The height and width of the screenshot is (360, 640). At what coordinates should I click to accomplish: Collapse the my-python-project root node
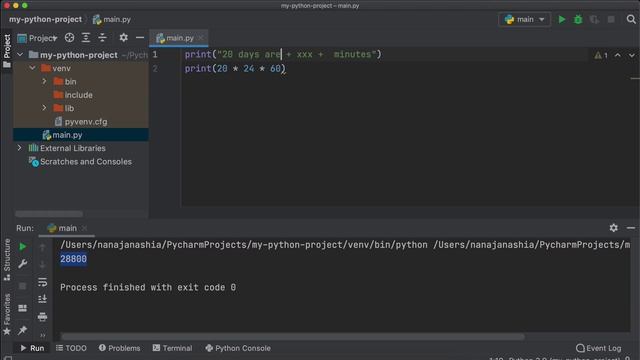pyautogui.click(x=20, y=55)
